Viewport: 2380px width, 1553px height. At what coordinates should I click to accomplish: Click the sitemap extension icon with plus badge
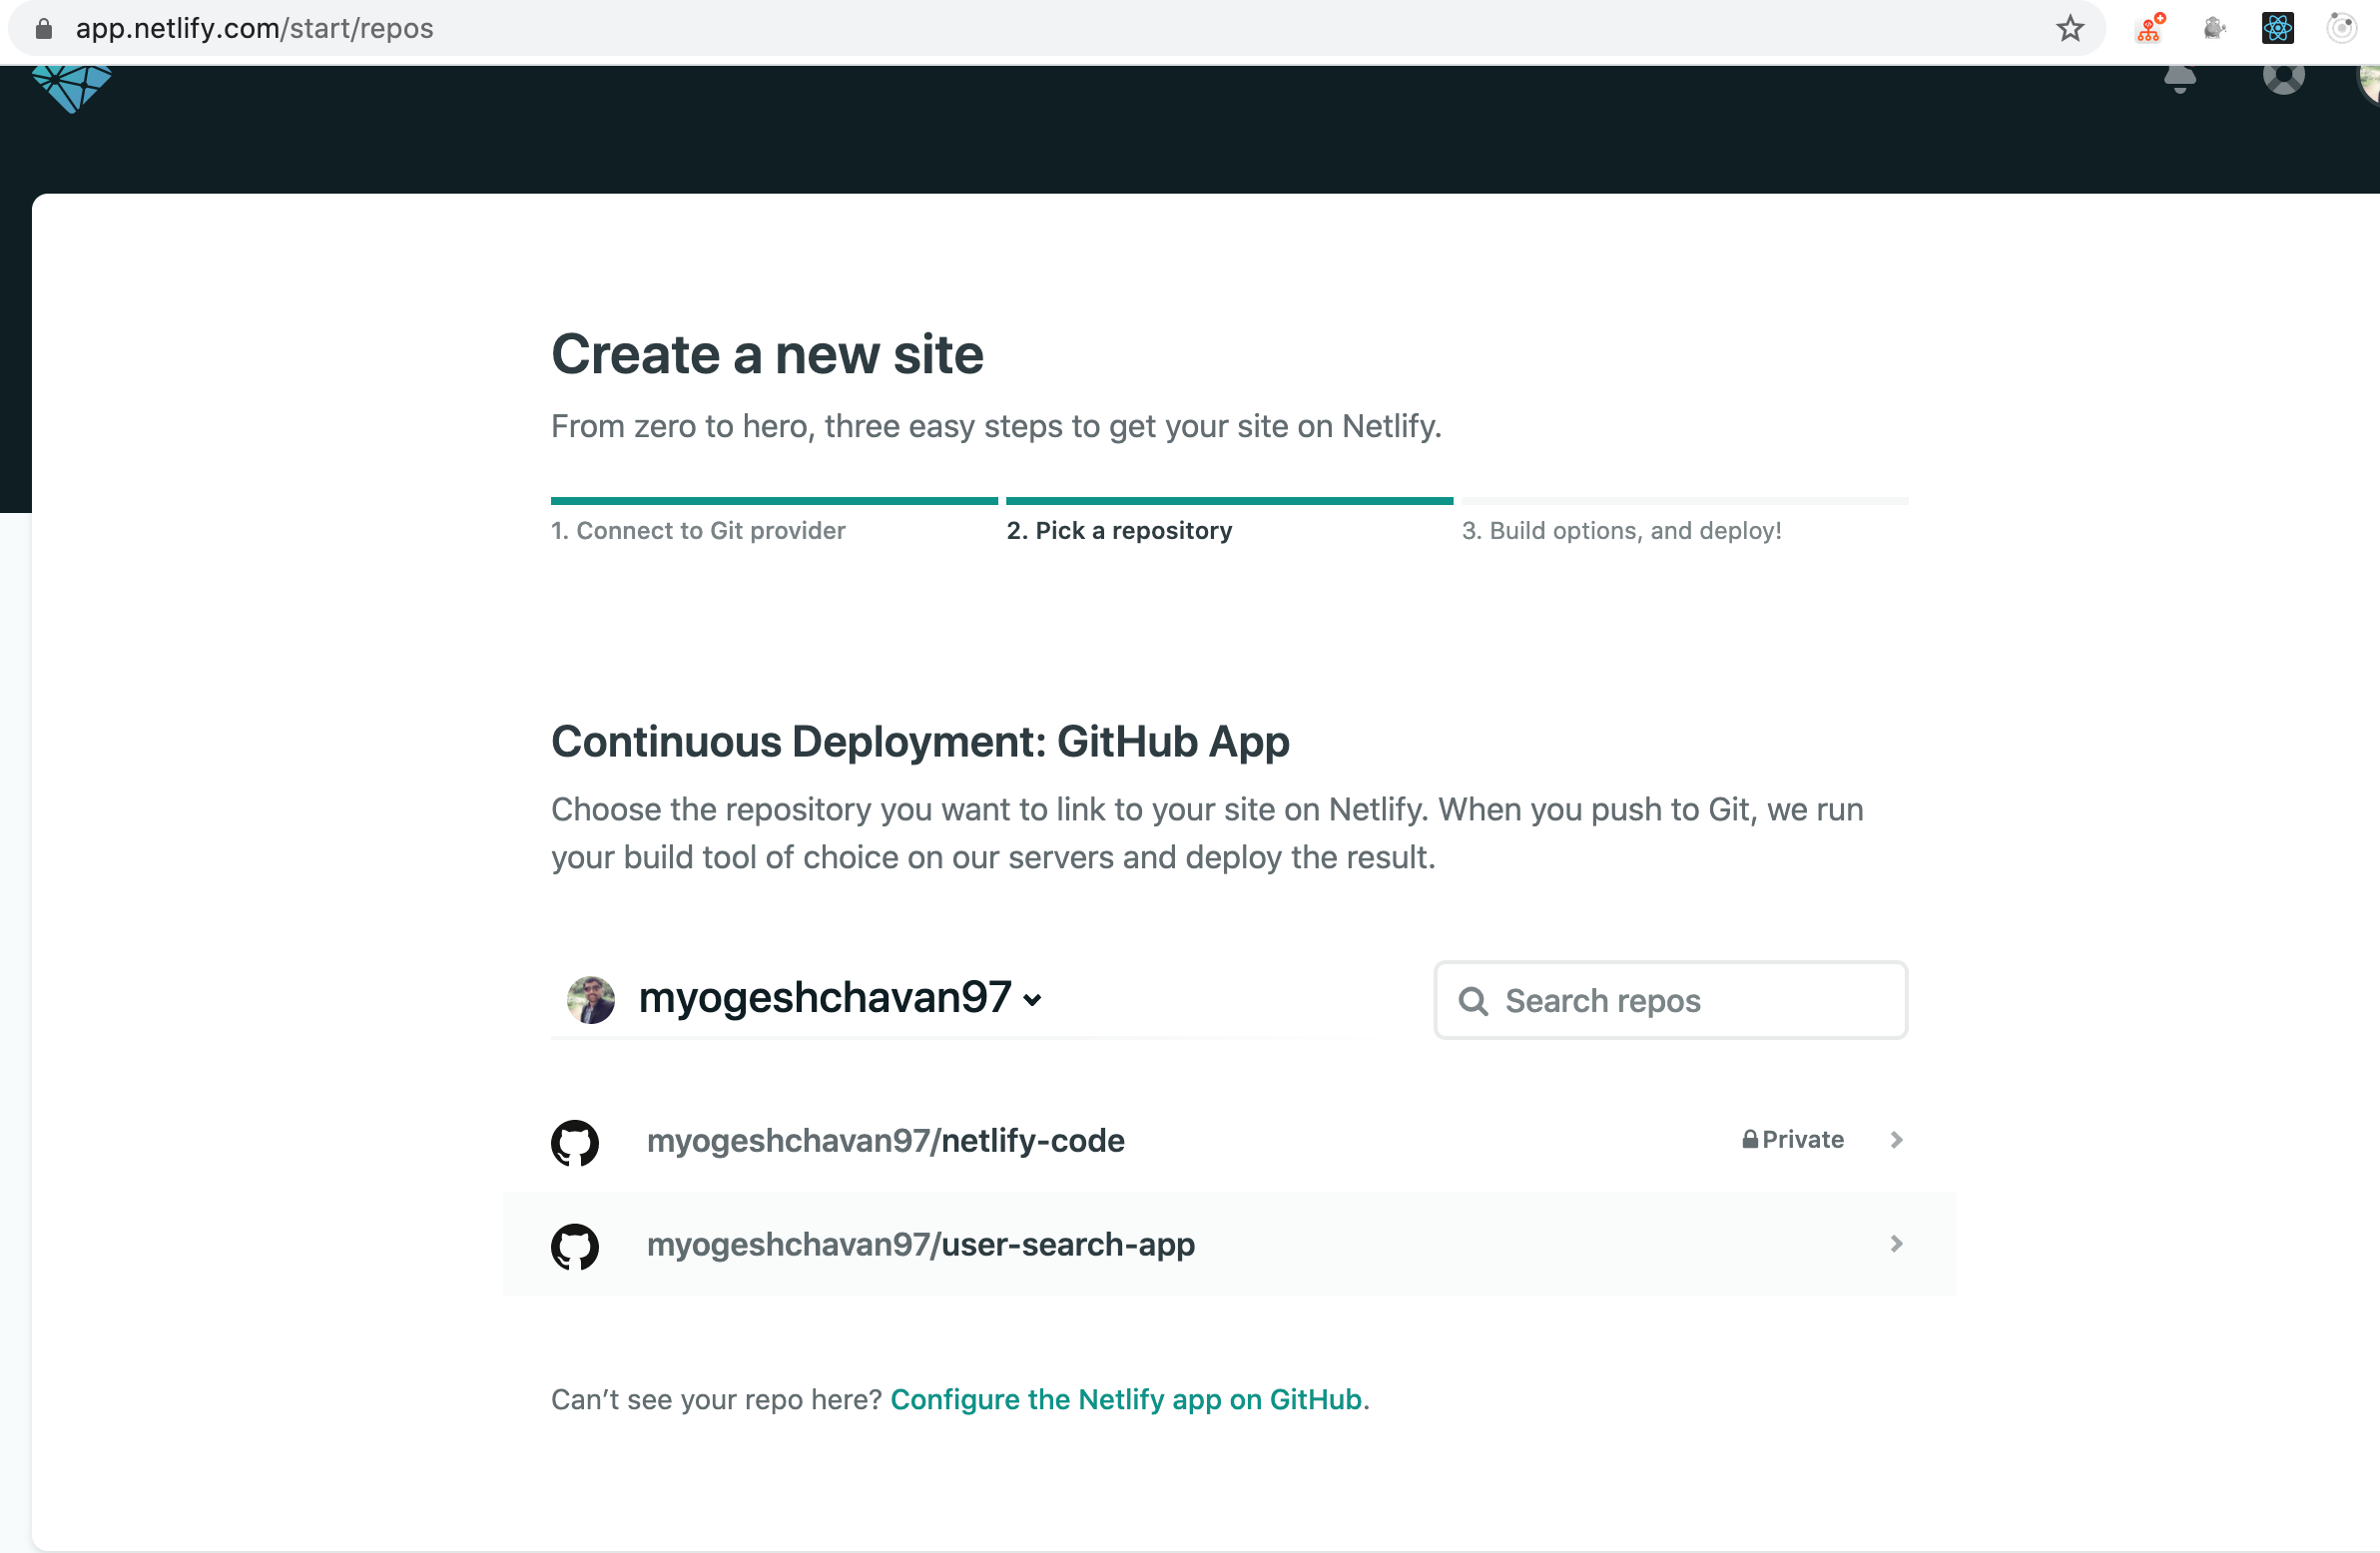point(2149,28)
